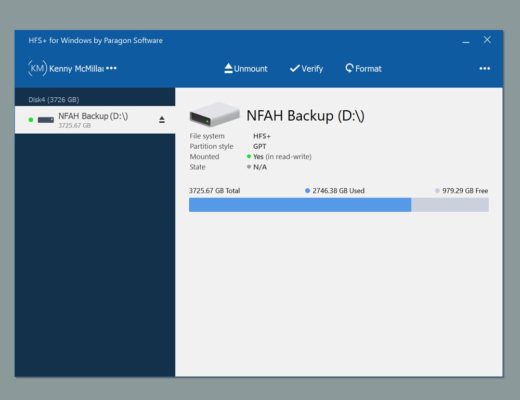Minimize the Paragon HFS+ window
Image resolution: width=520 pixels, height=400 pixels.
(466, 42)
